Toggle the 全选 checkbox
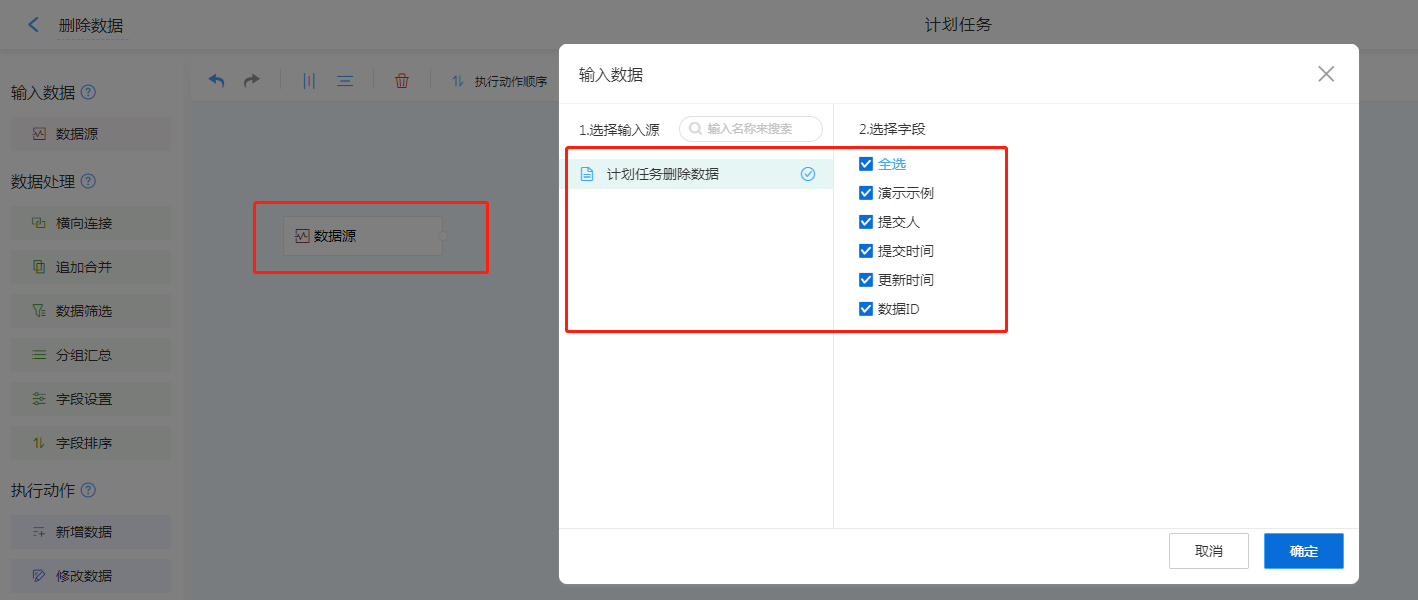Screen dimensions: 1418x600 [x=866, y=164]
